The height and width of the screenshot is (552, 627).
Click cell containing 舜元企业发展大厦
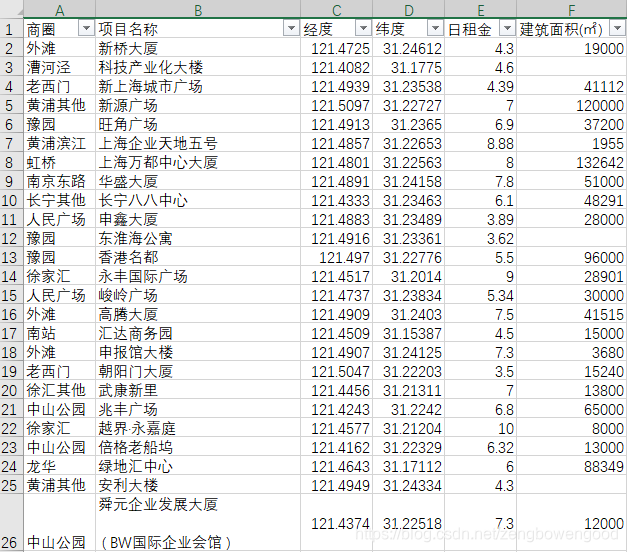tap(198, 523)
